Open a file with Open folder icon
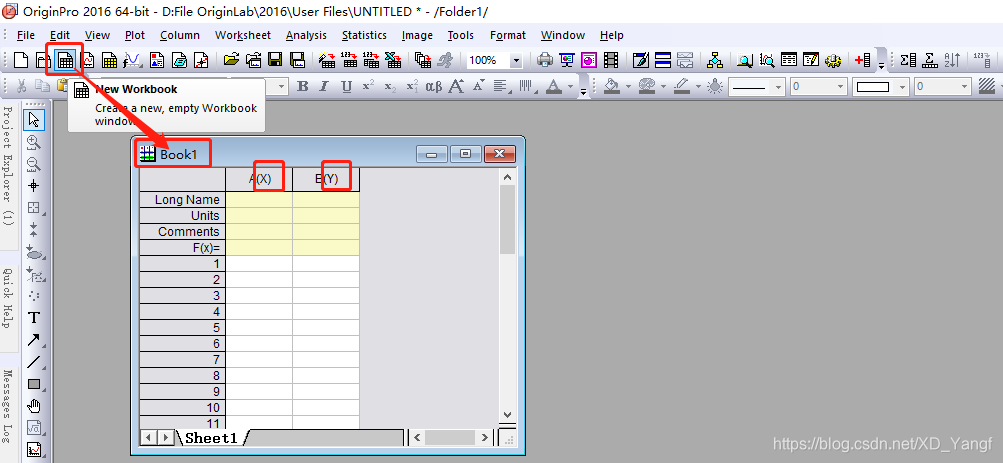Image resolution: width=1003 pixels, height=463 pixels. coord(231,61)
